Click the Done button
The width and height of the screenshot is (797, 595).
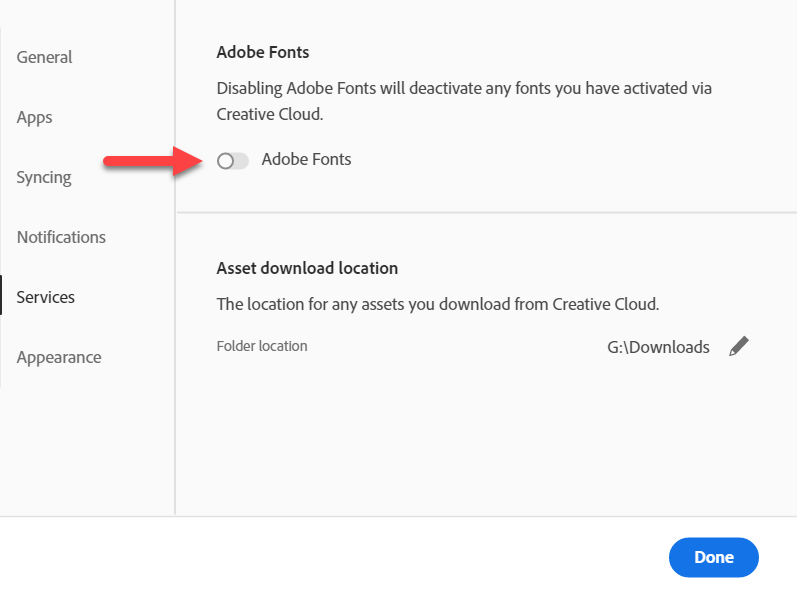click(x=714, y=557)
